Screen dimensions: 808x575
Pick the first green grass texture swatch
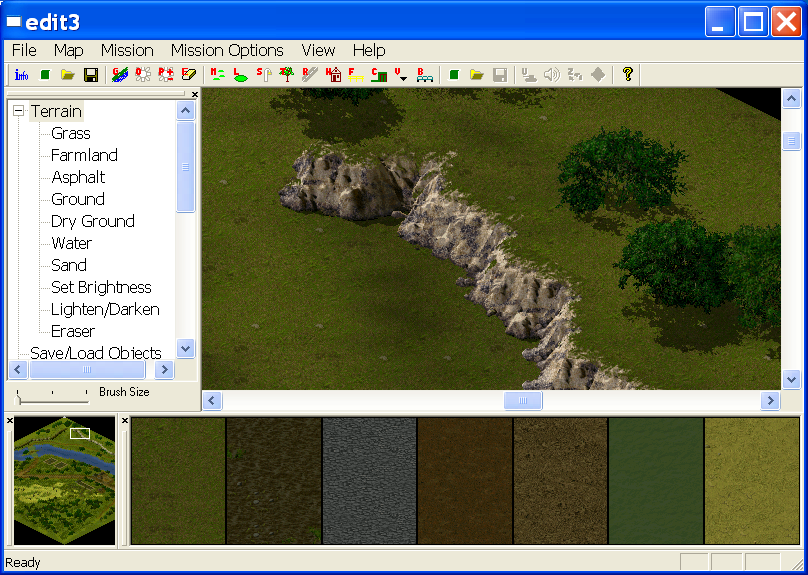[x=178, y=481]
